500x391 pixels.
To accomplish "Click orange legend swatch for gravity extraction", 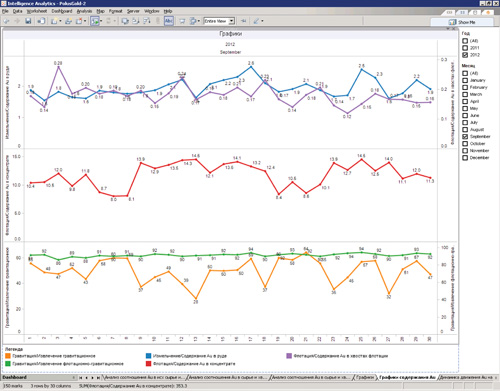I will pyautogui.click(x=8, y=356).
